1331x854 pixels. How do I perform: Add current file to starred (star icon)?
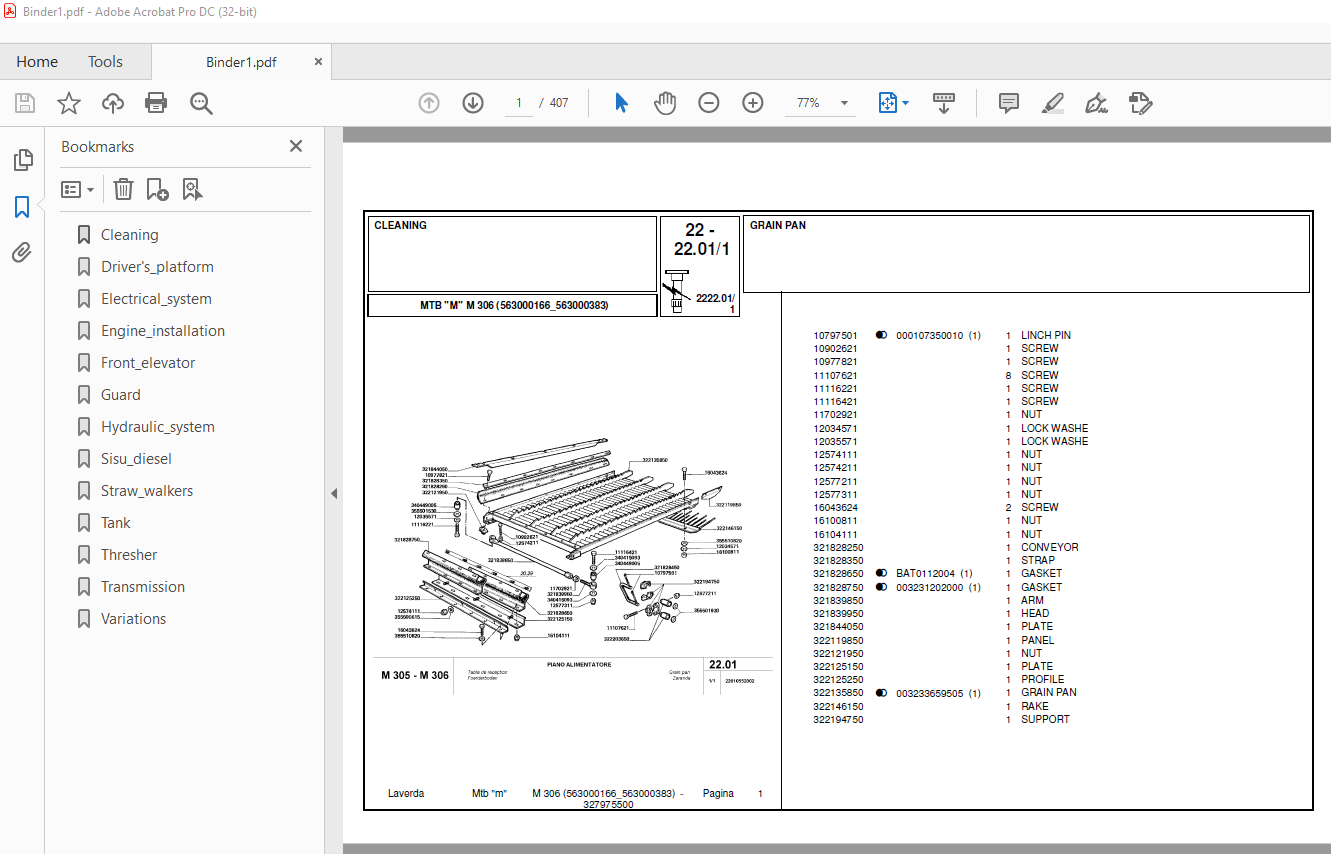tap(69, 103)
